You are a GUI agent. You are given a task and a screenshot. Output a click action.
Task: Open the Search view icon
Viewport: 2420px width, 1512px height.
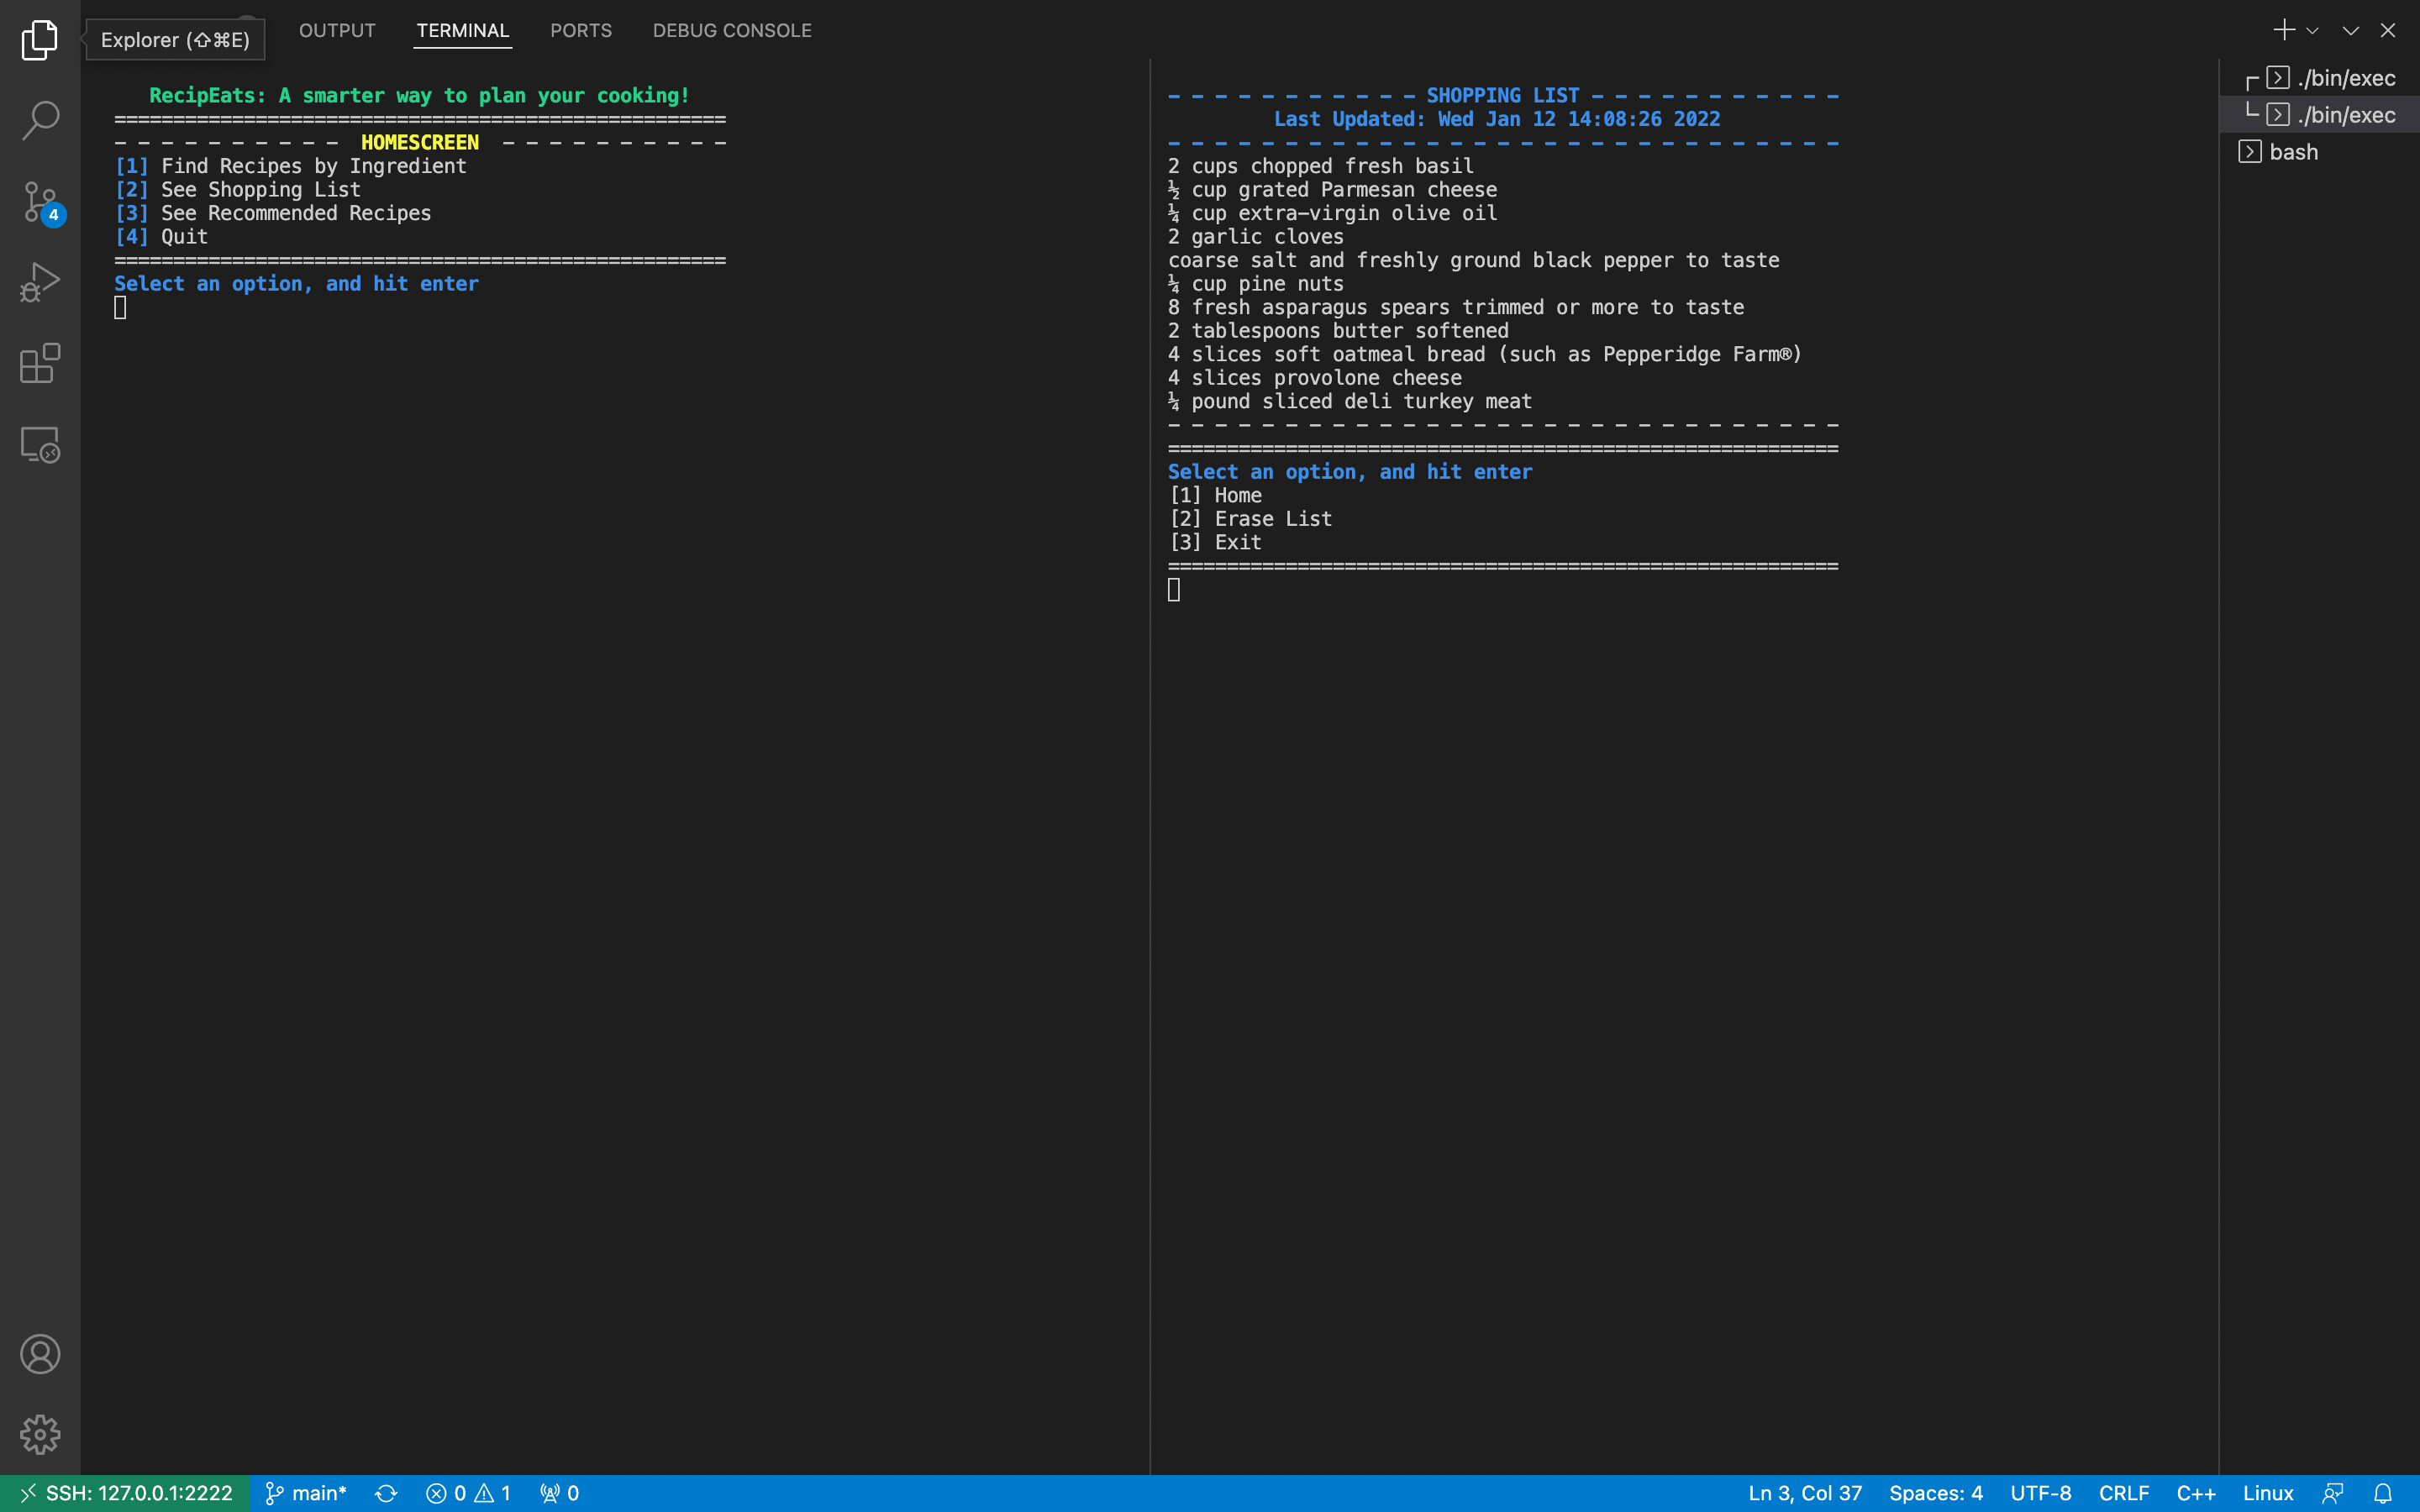[40, 120]
